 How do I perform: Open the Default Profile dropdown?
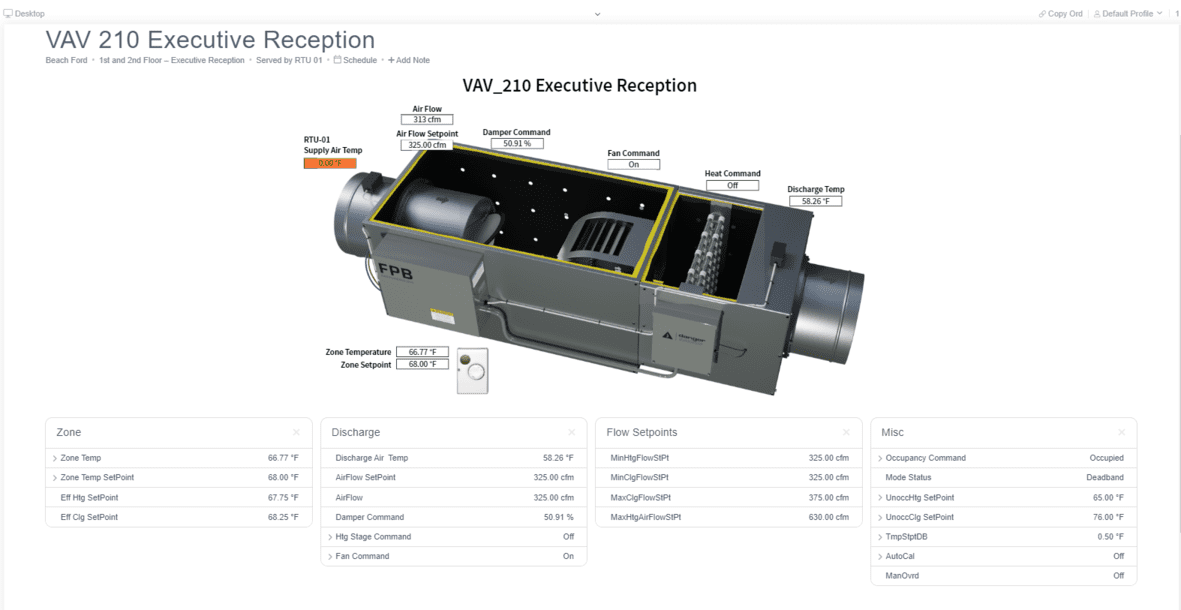click(1128, 14)
